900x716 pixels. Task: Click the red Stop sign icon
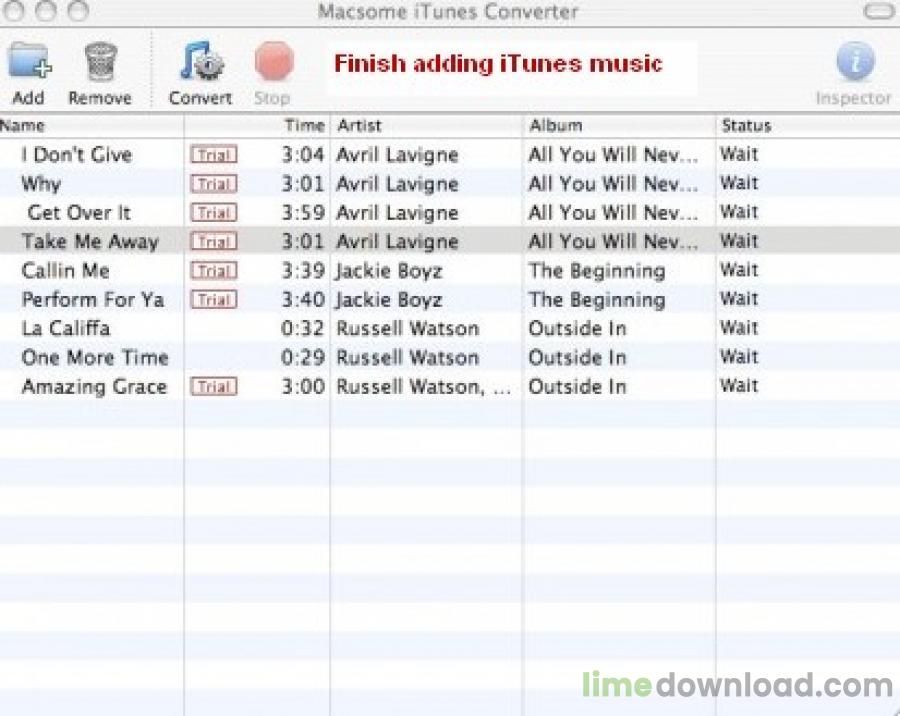coord(272,64)
